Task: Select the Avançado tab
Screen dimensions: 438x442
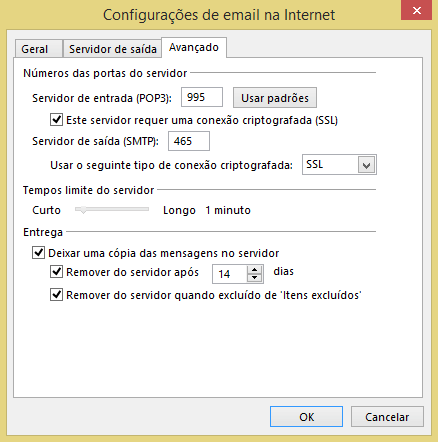Action: point(194,47)
